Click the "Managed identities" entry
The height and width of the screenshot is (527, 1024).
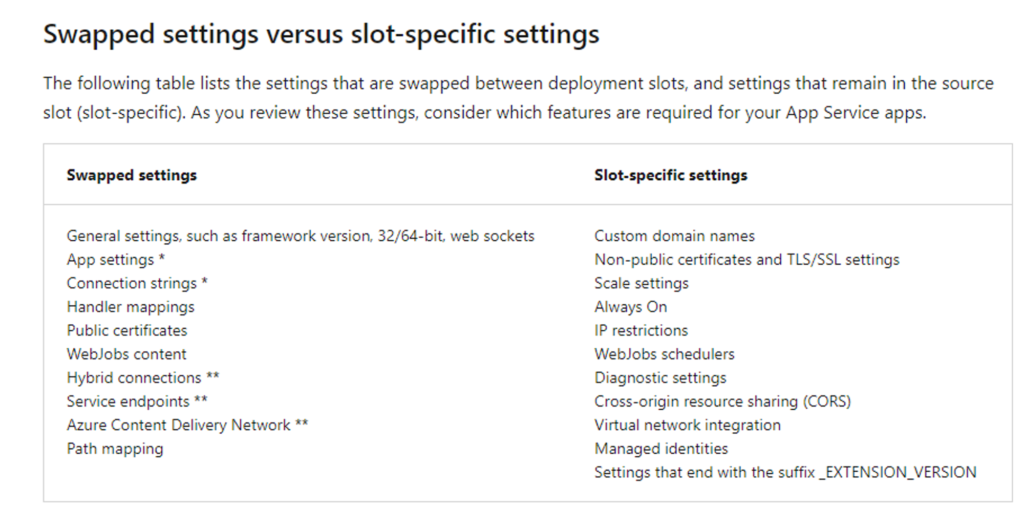pyautogui.click(x=661, y=449)
